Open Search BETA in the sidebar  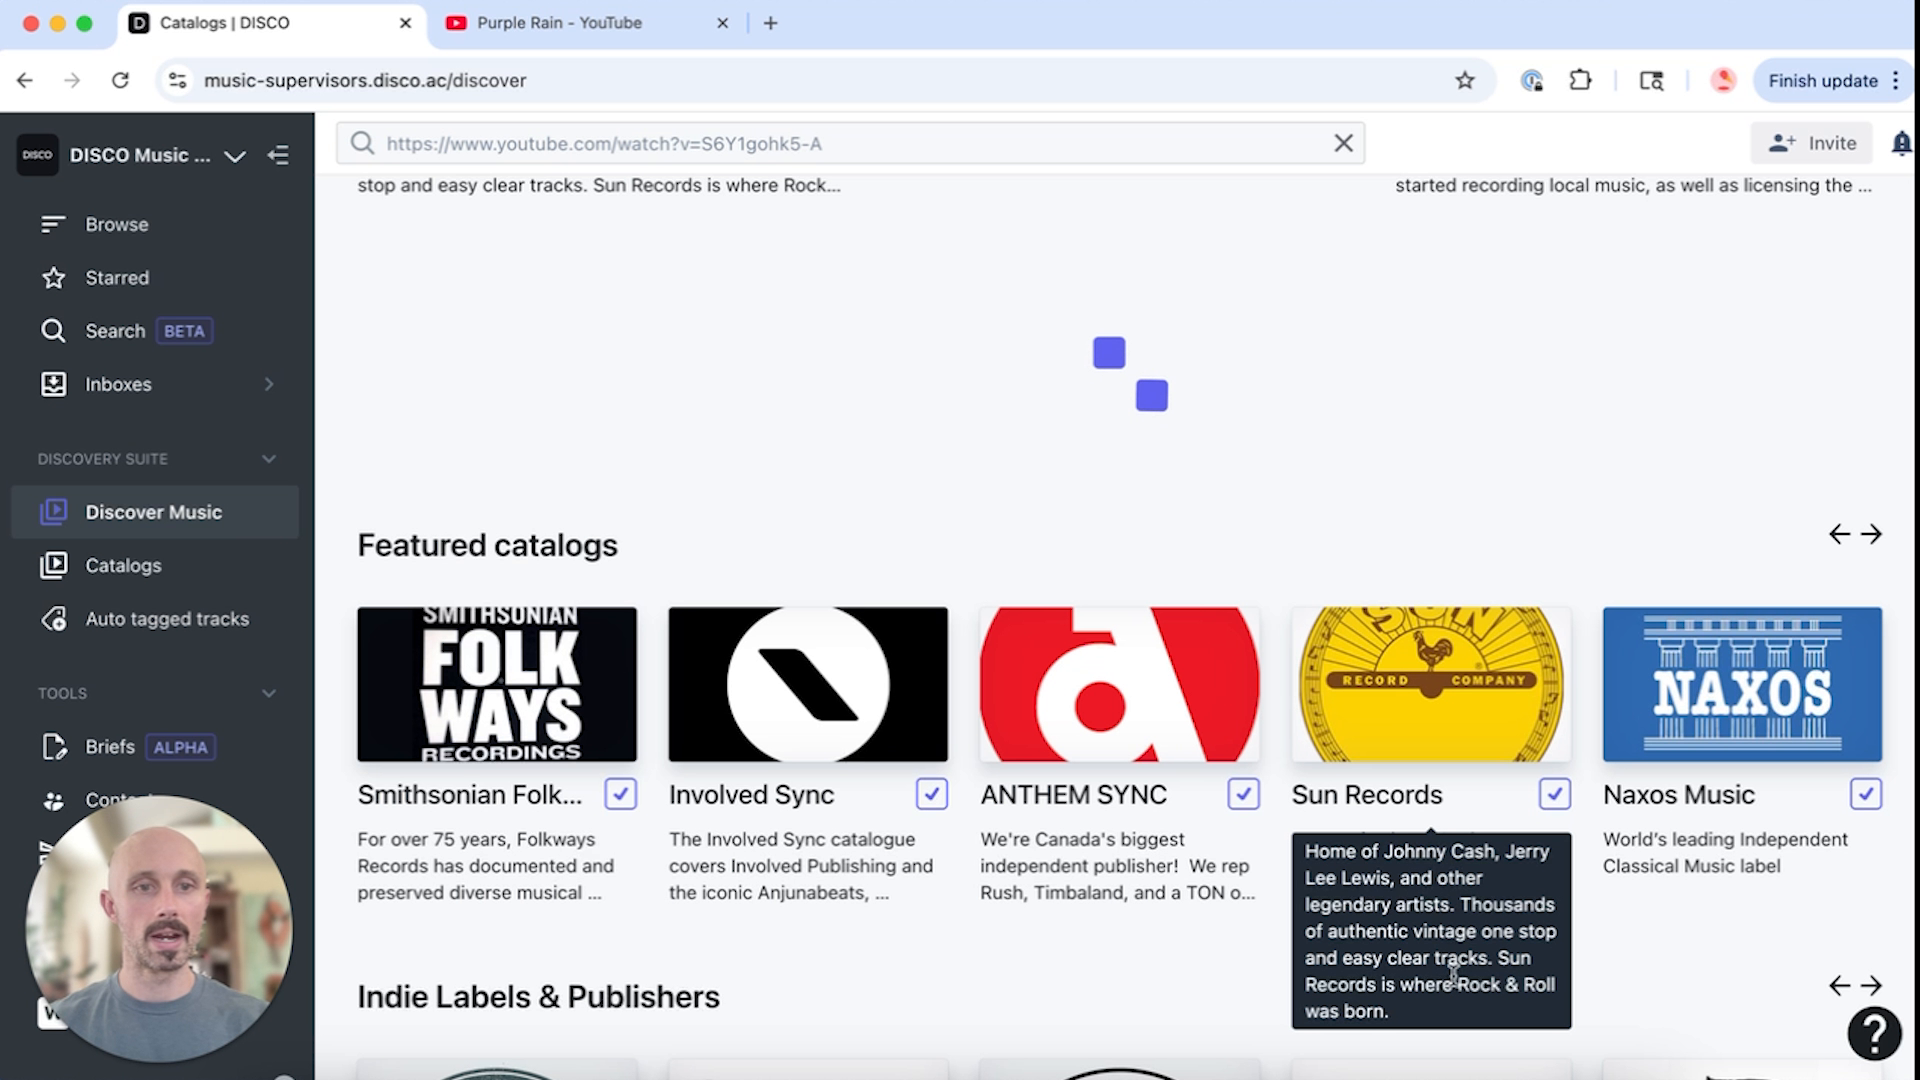pos(115,330)
